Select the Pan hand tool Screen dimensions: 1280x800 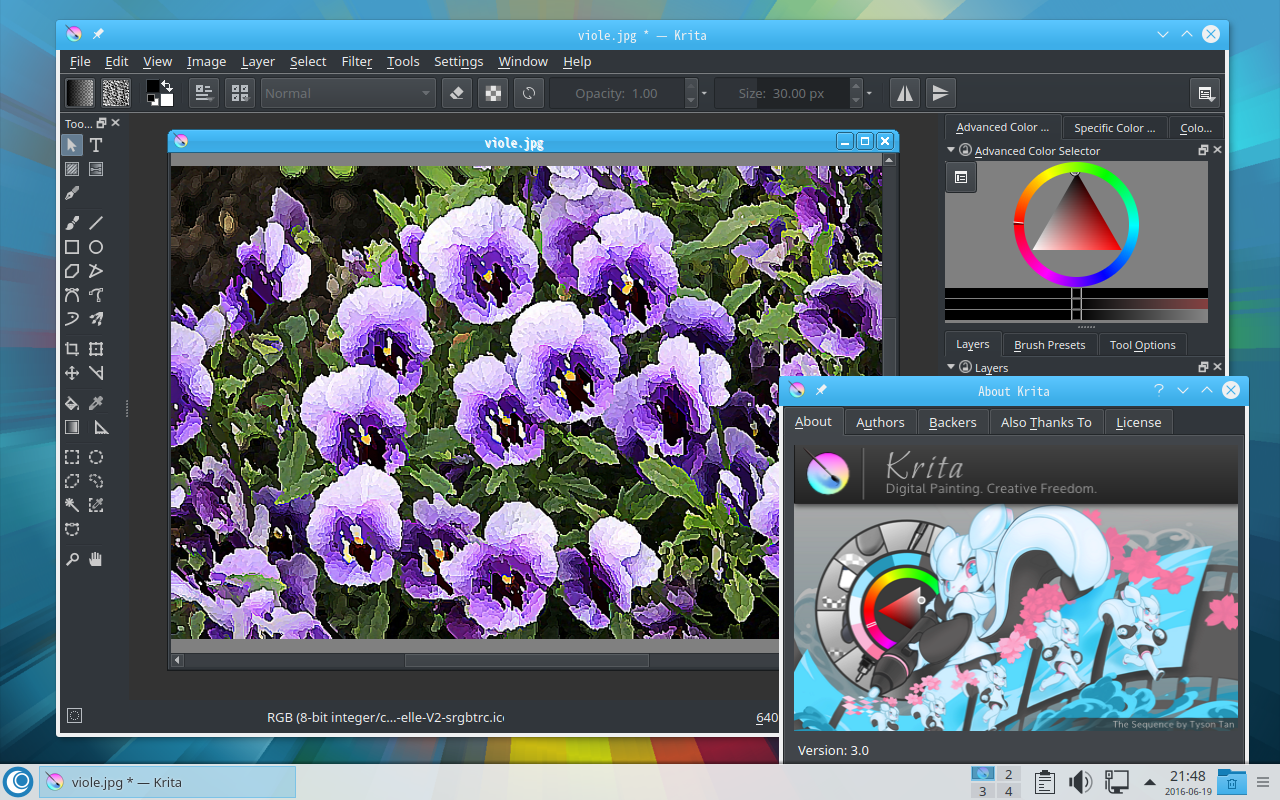coord(96,559)
